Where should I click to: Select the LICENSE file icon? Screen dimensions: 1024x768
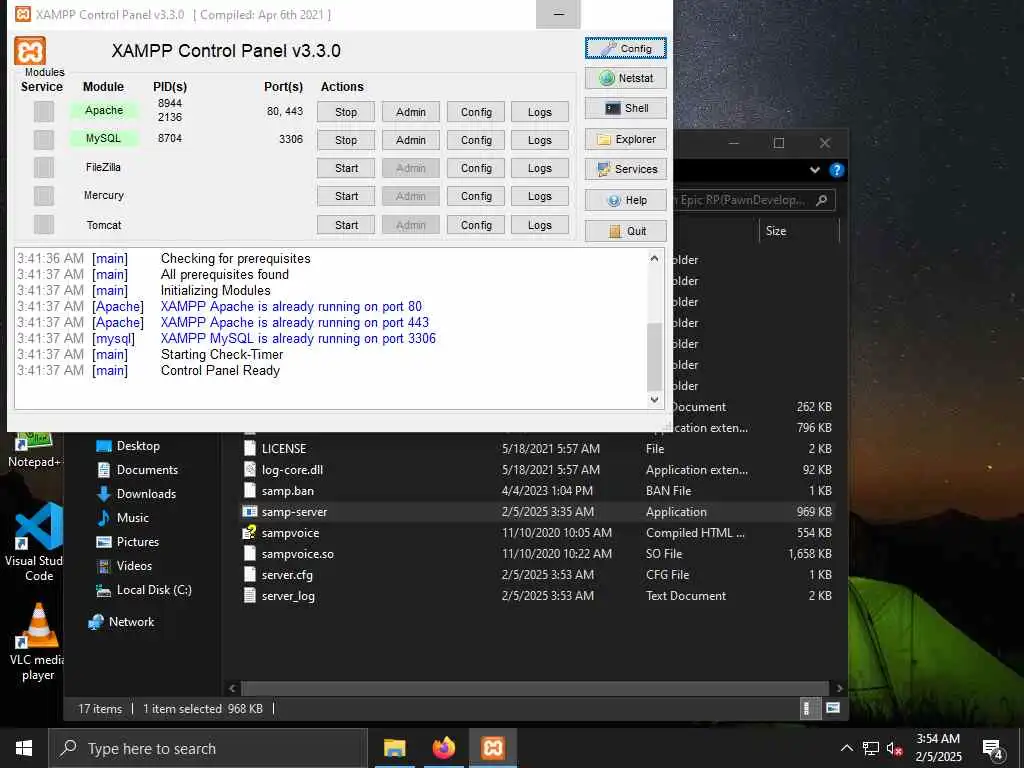pyautogui.click(x=249, y=449)
